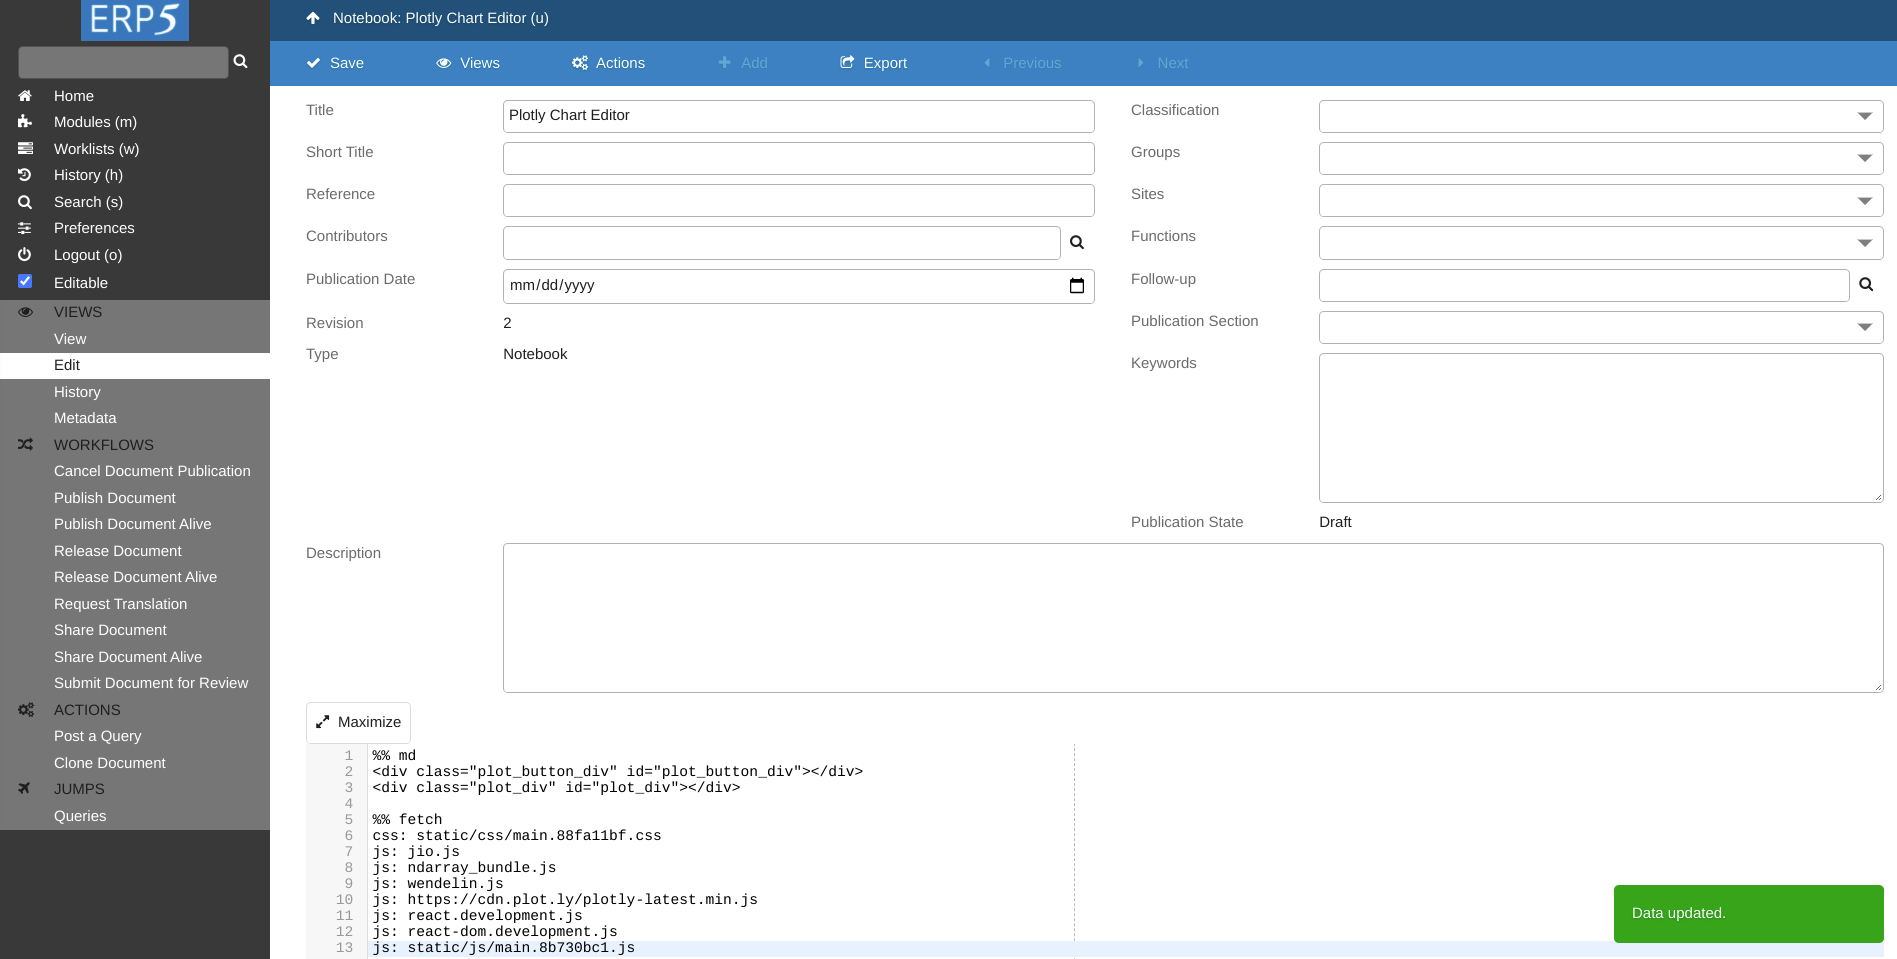Click into the Description text area
Viewport: 1897px width, 959px height.
(x=1193, y=618)
